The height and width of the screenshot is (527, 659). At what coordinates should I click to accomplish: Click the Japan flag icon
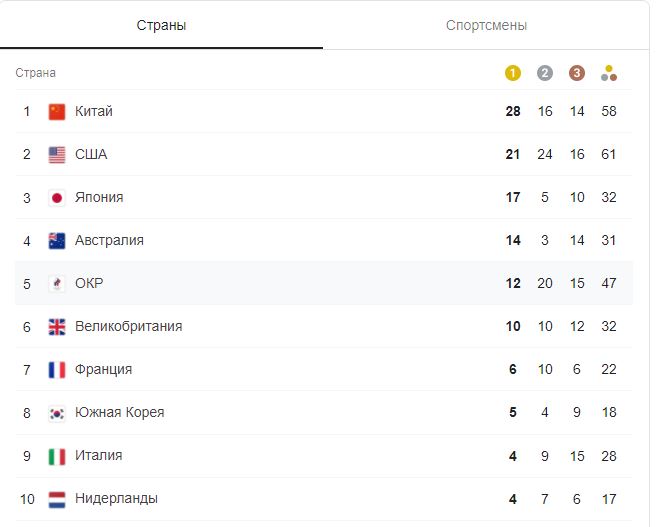57,198
